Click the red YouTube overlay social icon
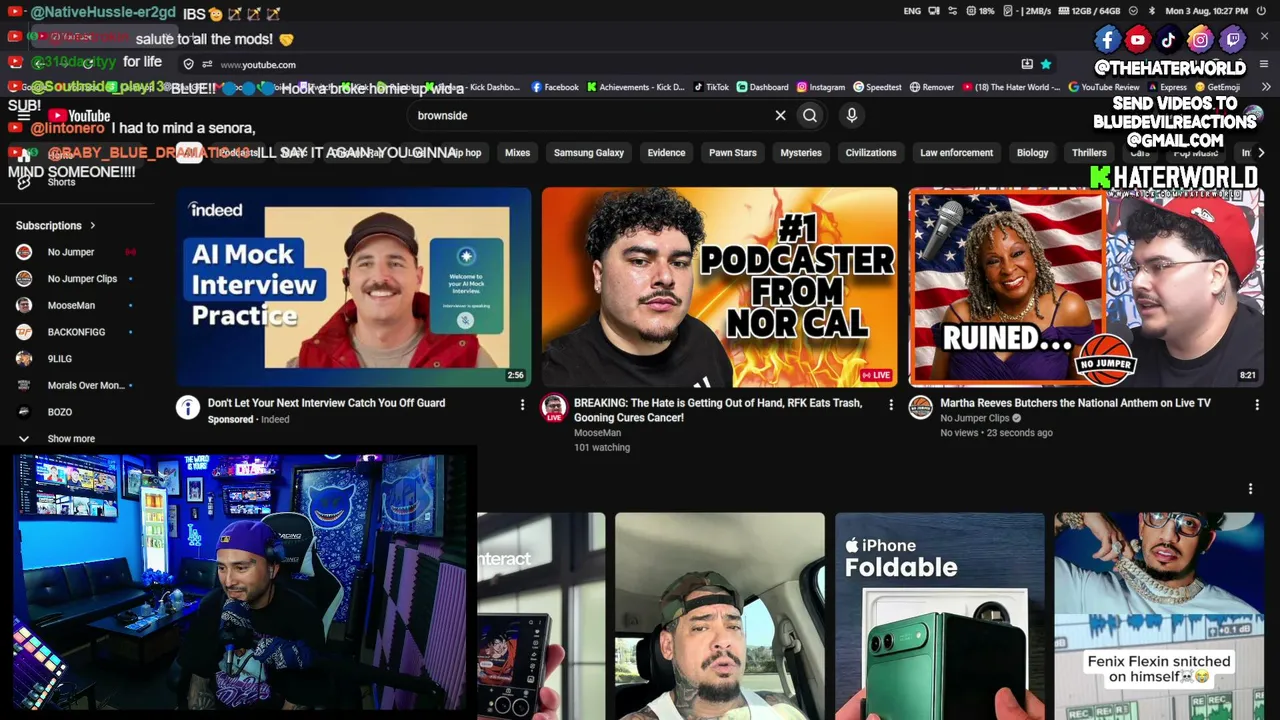The width and height of the screenshot is (1280, 720). (x=1138, y=40)
